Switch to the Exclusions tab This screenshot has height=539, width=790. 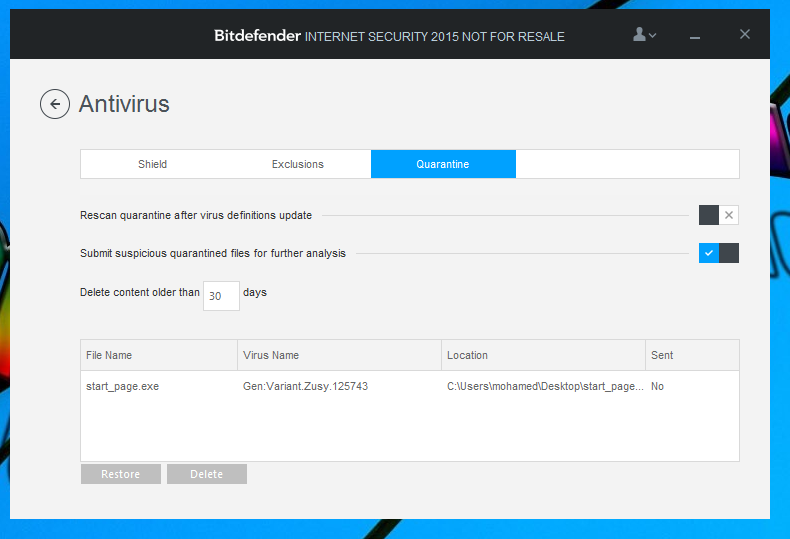coord(298,164)
